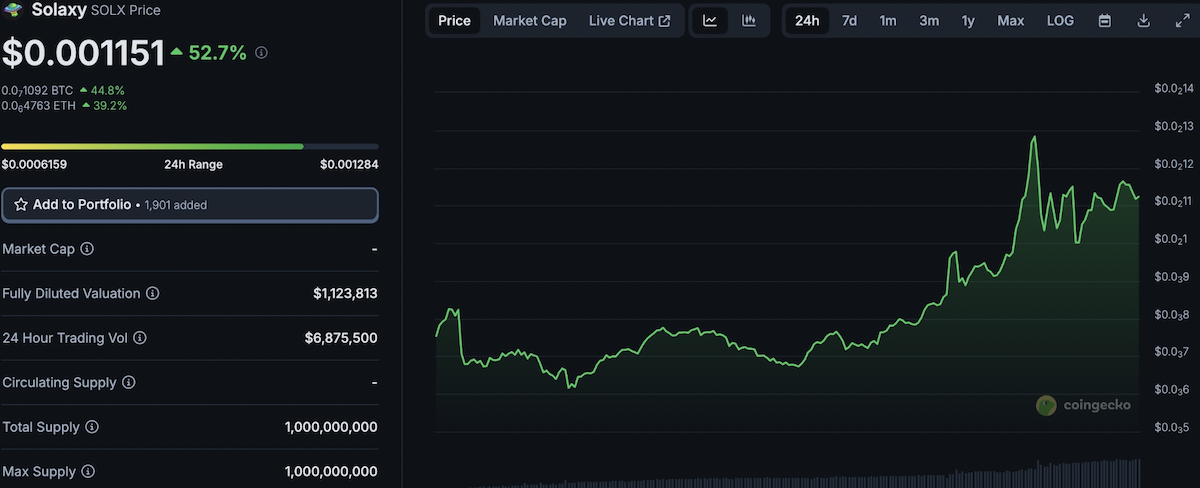Click the Solaxy coin logo
The image size is (1200, 488).
click(x=14, y=10)
